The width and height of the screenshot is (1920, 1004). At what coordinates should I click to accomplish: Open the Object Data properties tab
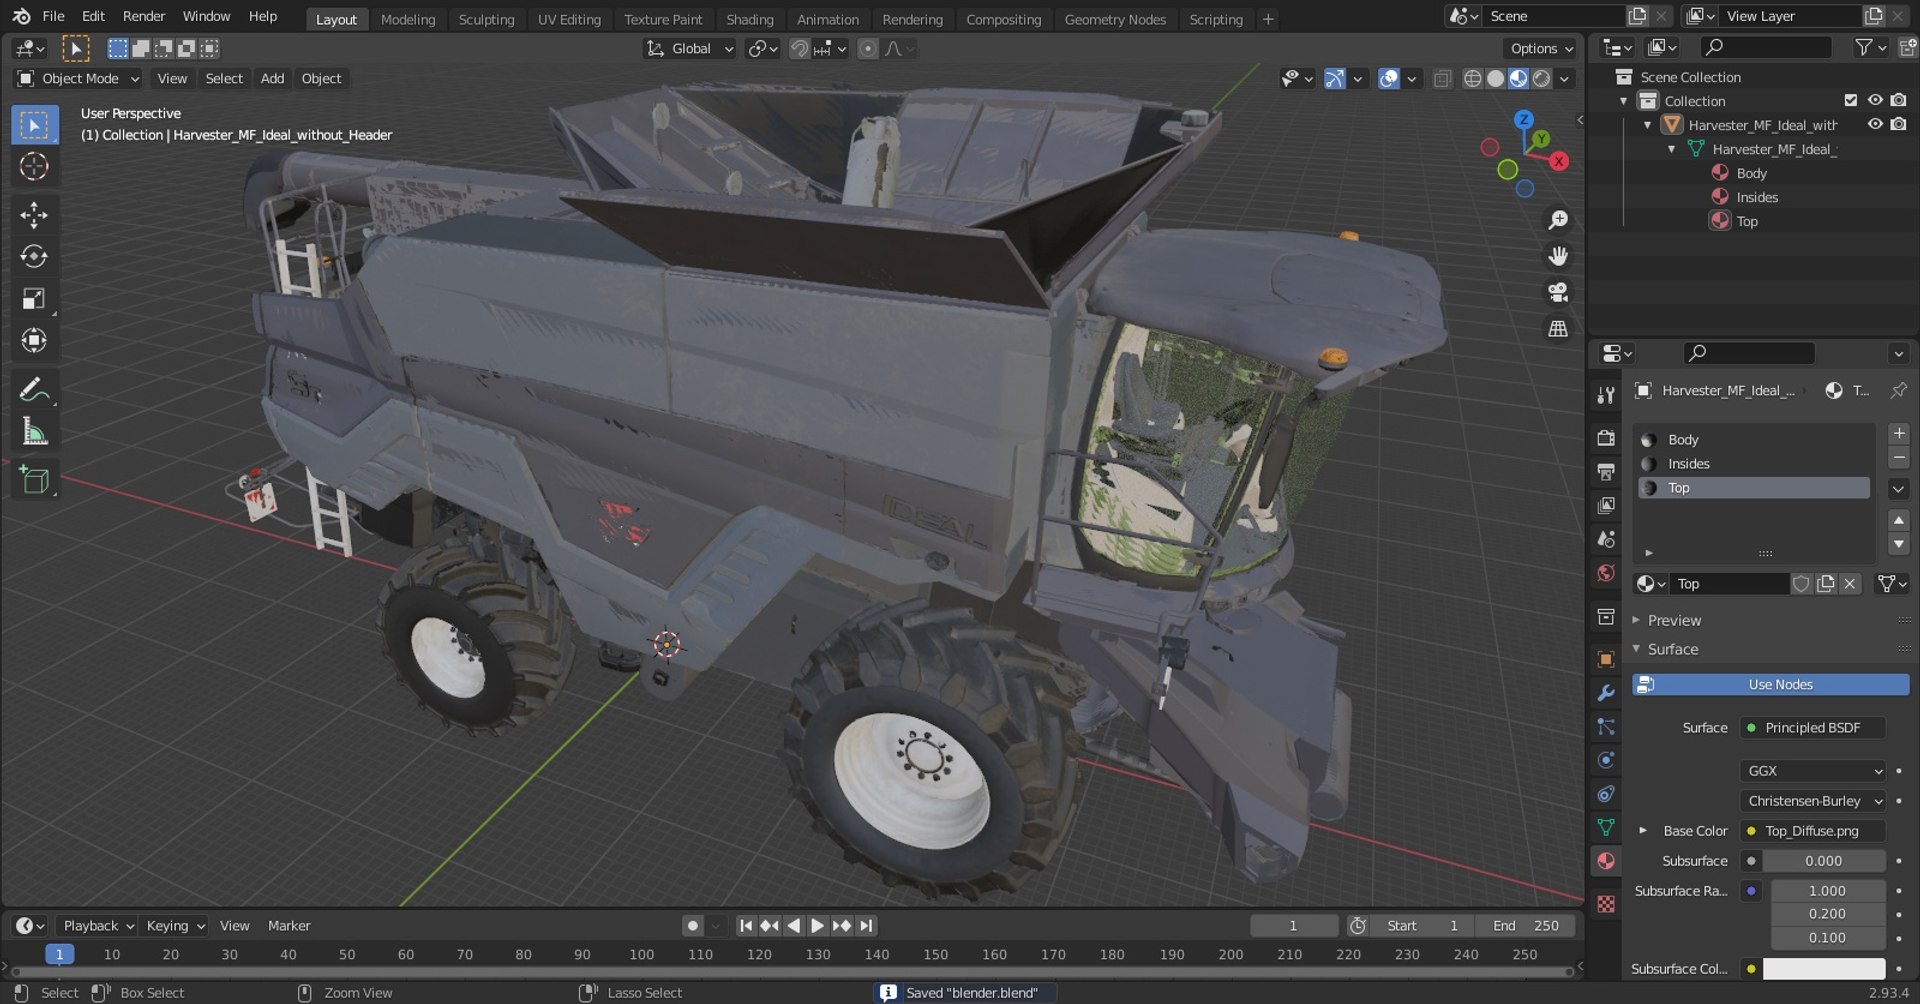coord(1606,828)
